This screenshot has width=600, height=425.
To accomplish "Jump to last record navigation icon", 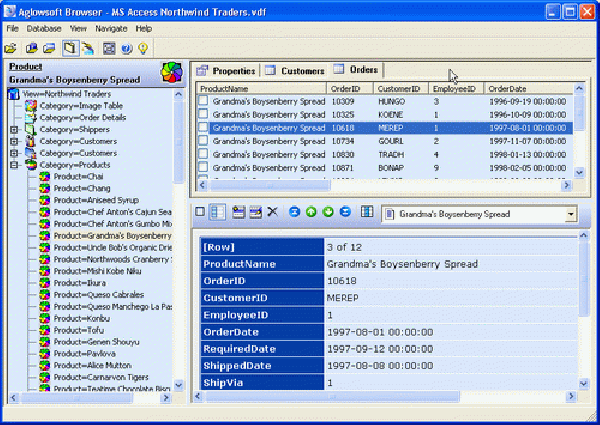I will tap(345, 213).
